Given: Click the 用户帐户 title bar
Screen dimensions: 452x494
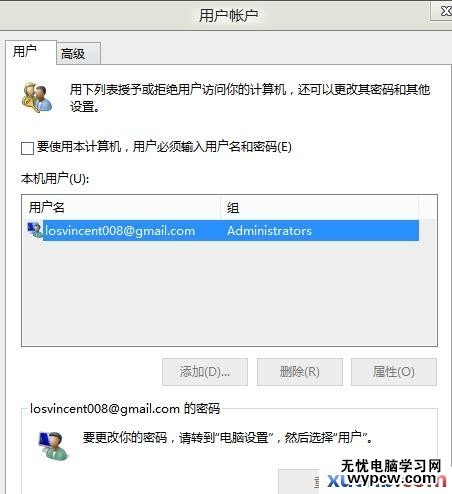Looking at the screenshot, I should [228, 15].
